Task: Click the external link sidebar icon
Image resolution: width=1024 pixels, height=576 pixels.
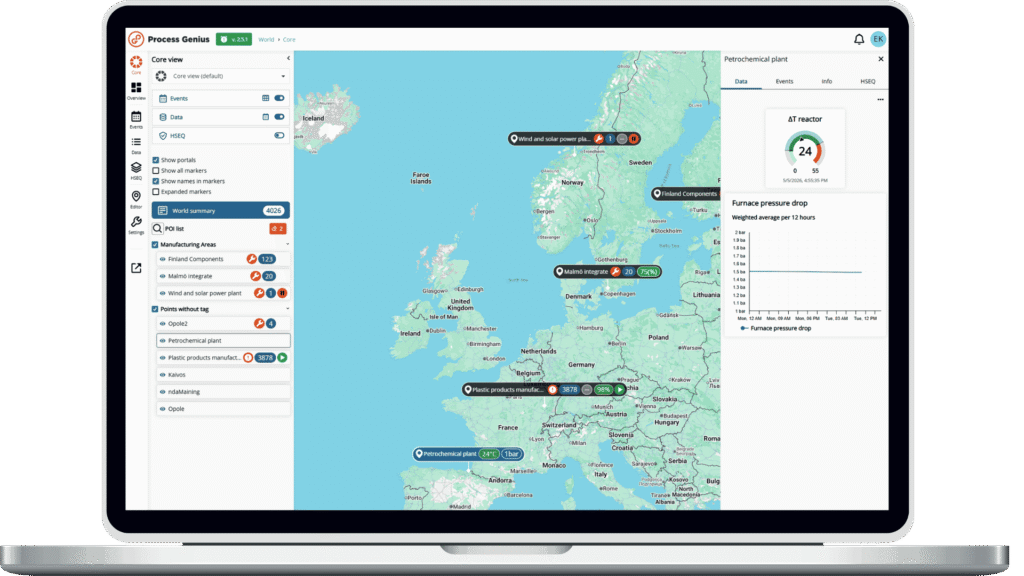Action: tap(136, 268)
